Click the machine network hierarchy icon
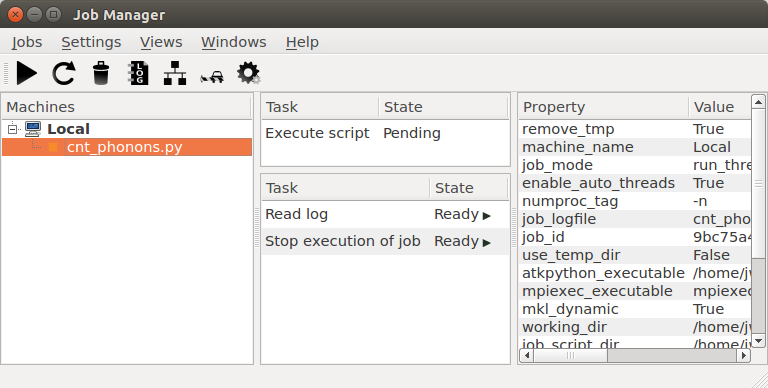 (x=175, y=73)
